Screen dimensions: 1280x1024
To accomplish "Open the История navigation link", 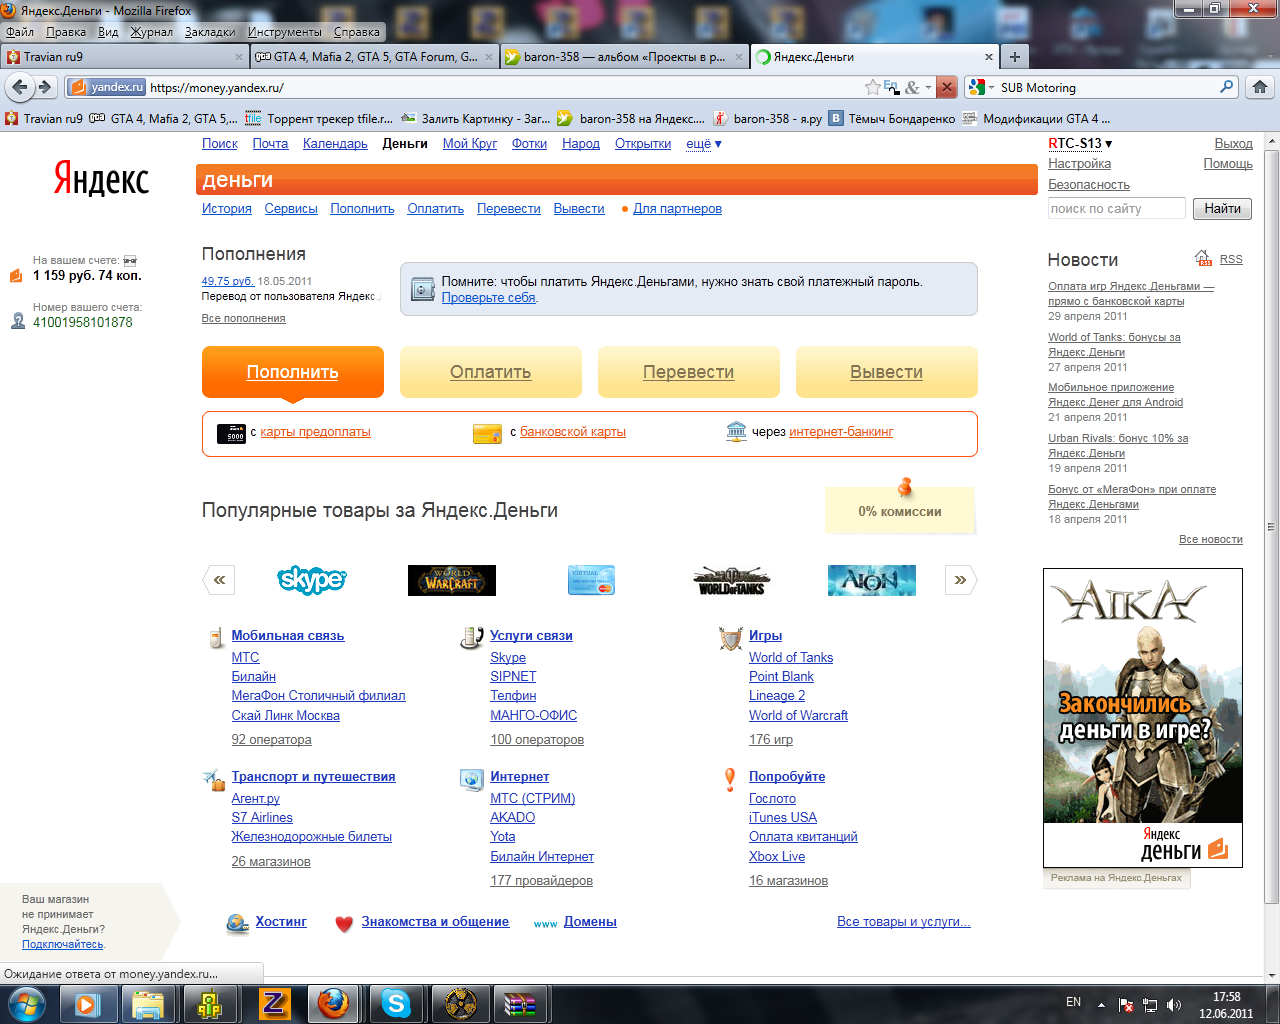I will 227,209.
